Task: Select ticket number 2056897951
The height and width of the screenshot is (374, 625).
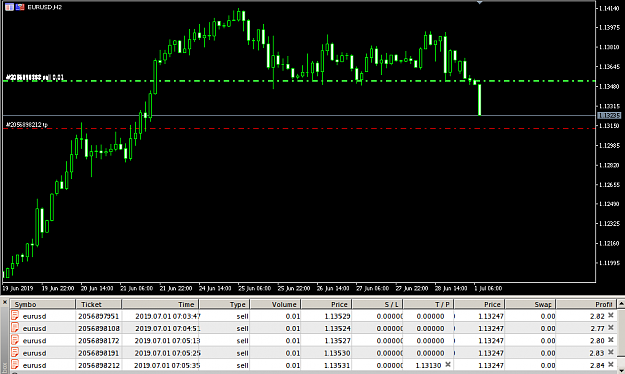Action: (98, 316)
